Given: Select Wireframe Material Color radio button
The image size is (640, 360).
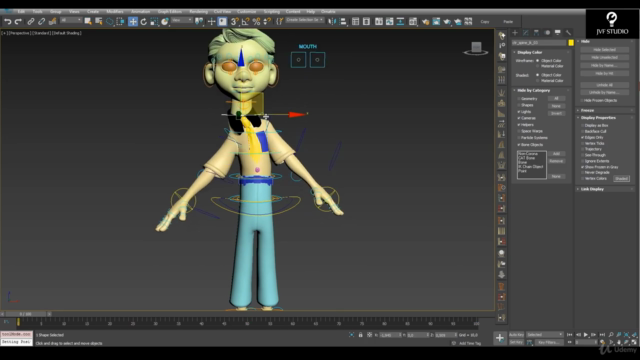Looking at the screenshot, I should [537, 66].
